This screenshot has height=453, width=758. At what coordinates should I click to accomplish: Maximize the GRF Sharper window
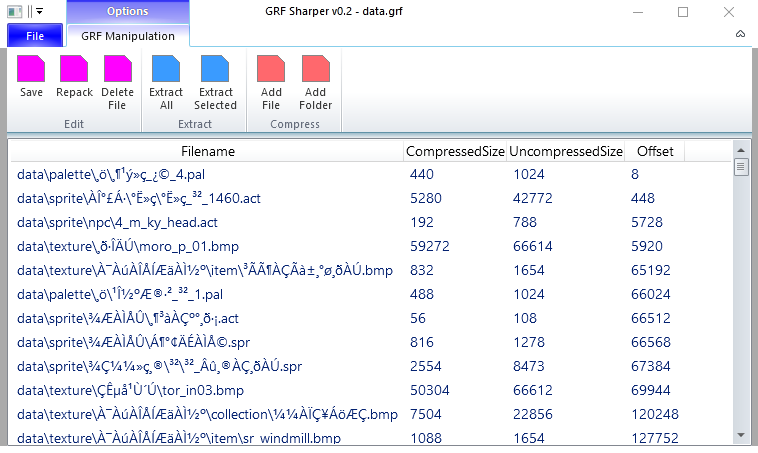(683, 12)
